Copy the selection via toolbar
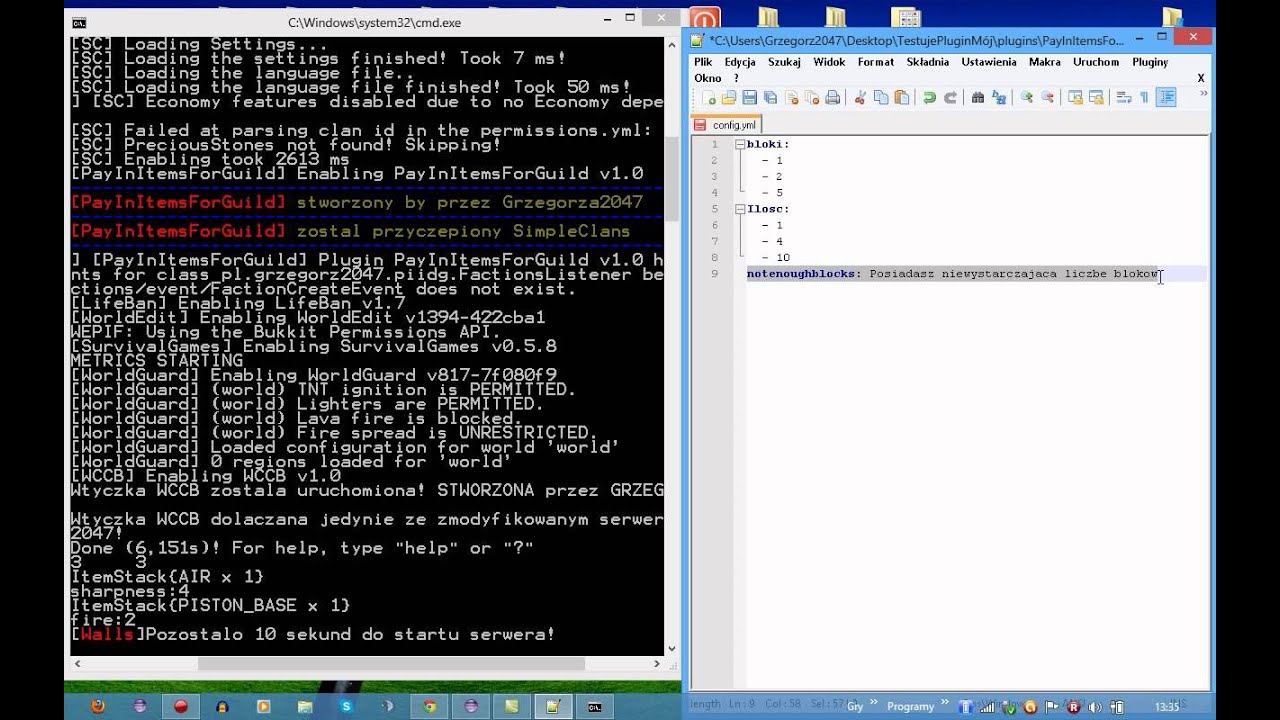 point(881,97)
